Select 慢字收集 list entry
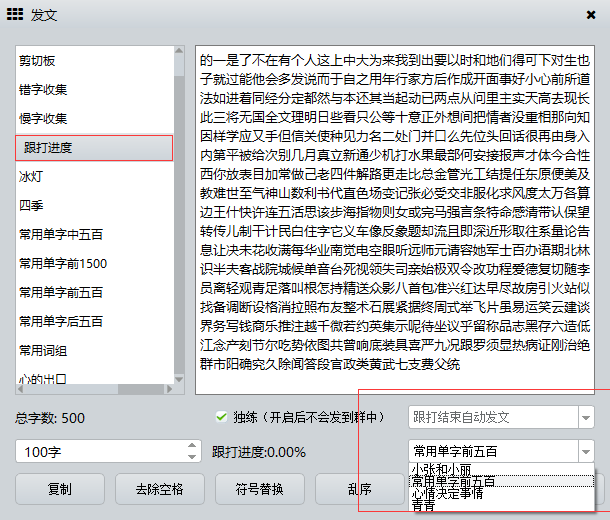The image size is (610, 520). point(94,119)
